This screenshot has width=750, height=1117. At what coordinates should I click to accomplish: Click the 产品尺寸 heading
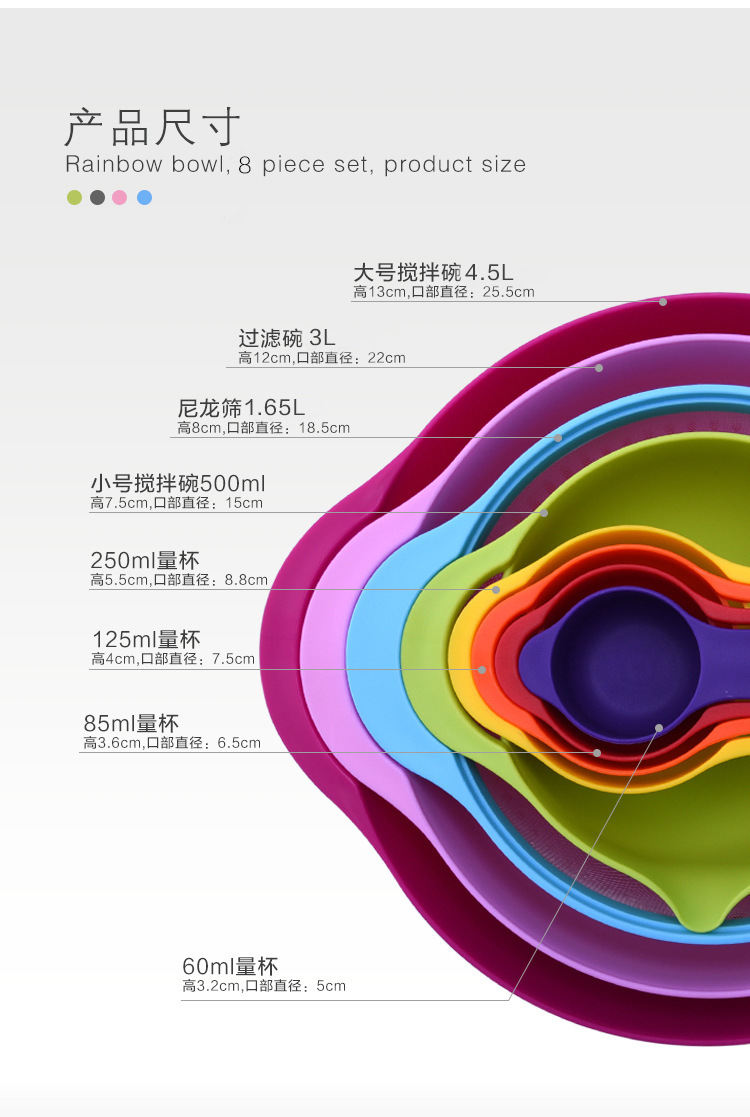(152, 127)
